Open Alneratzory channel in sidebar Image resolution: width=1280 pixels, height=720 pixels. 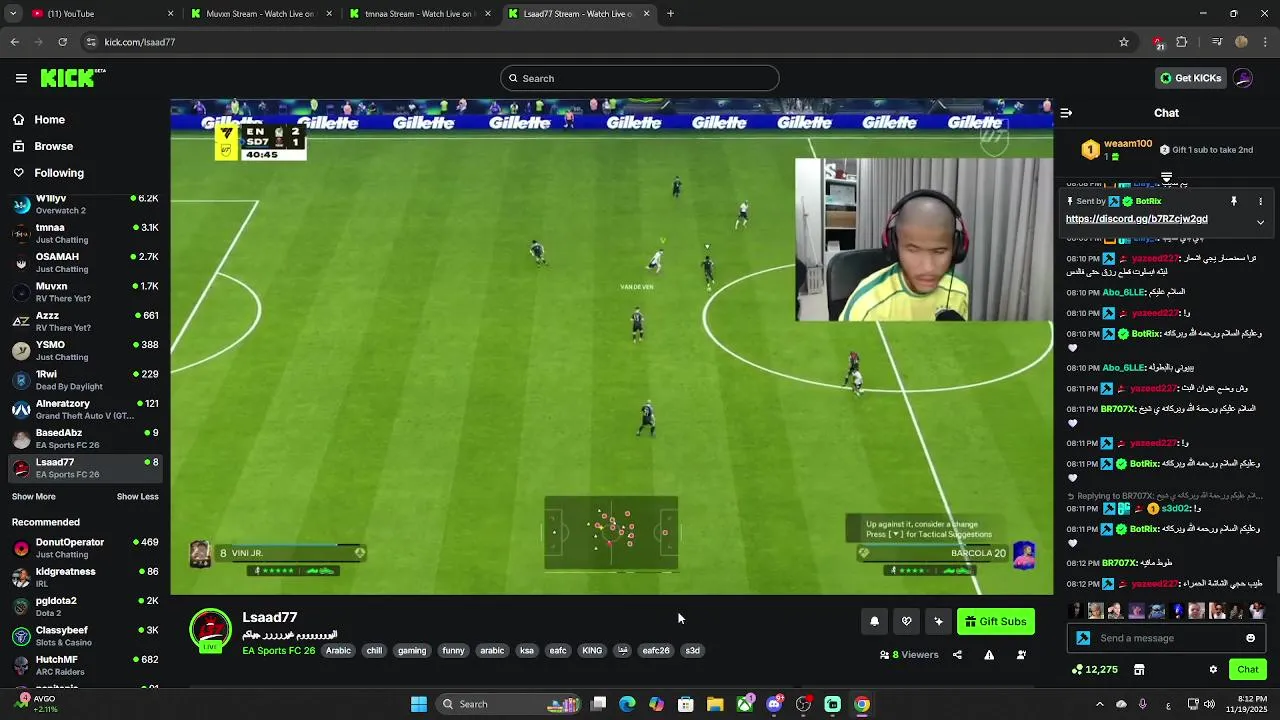85,409
